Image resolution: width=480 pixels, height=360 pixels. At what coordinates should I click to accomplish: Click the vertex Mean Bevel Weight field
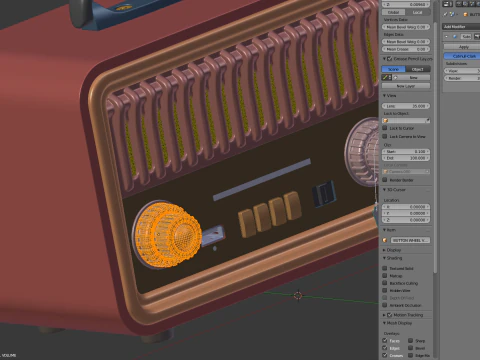pos(406,27)
